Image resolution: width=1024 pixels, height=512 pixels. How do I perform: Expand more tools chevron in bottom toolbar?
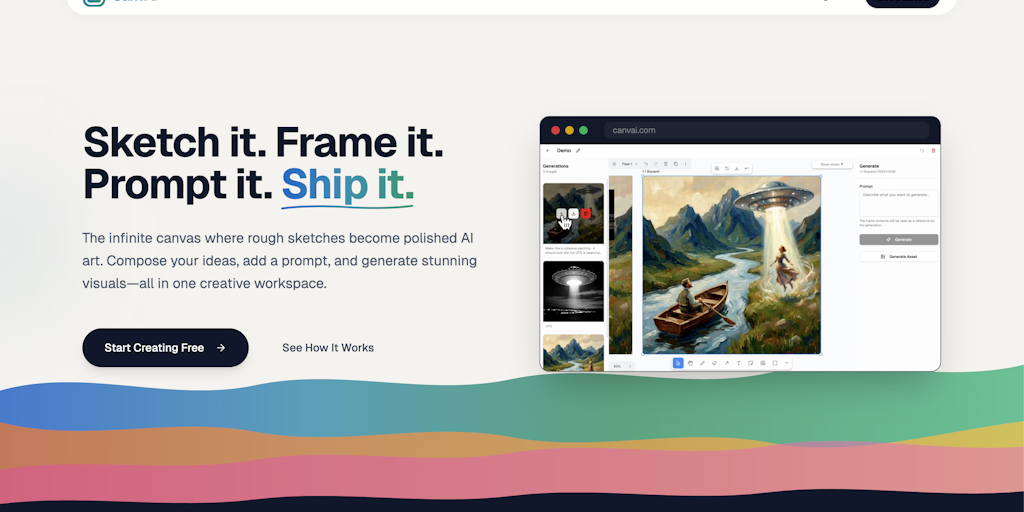(787, 363)
